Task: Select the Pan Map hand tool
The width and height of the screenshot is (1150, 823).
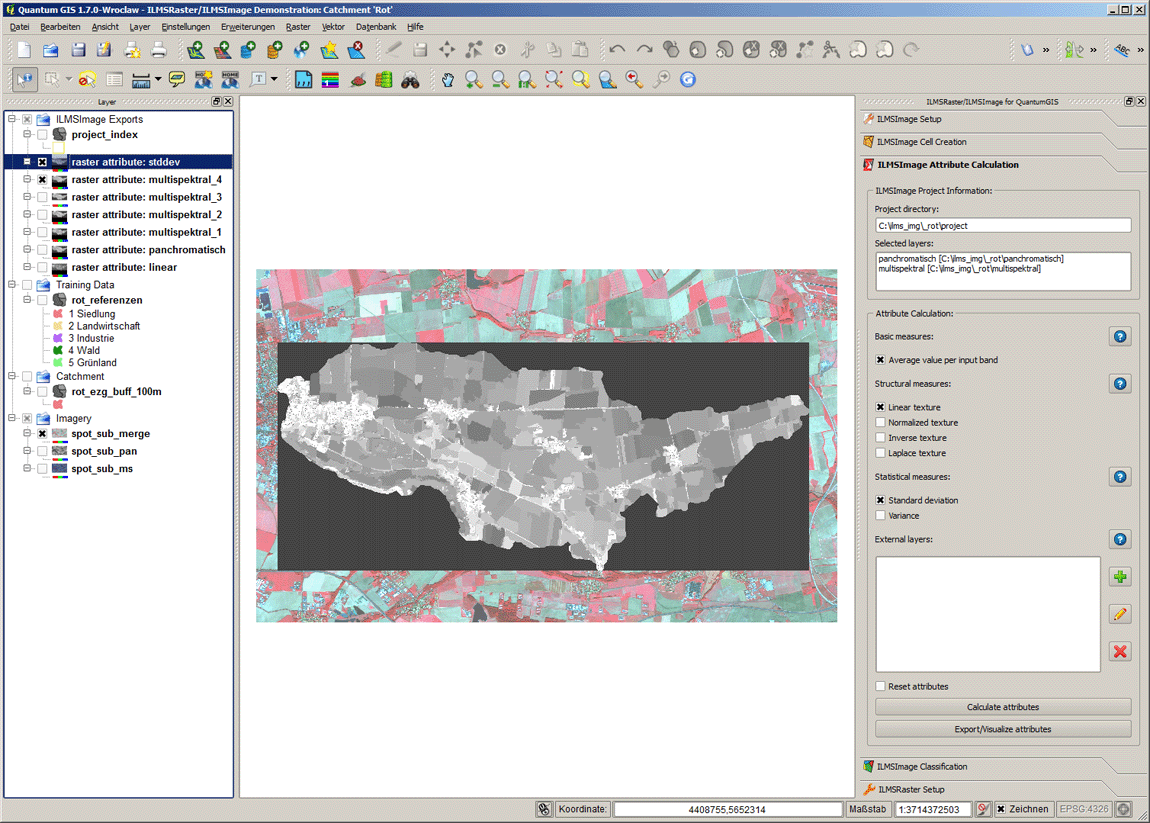Action: (448, 80)
